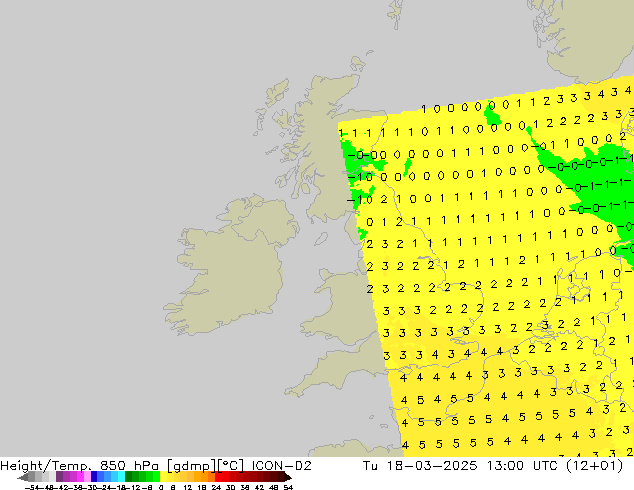Click the forecast date 'Tu 18-03-2025'
This screenshot has height=490, width=634.
[x=421, y=466]
